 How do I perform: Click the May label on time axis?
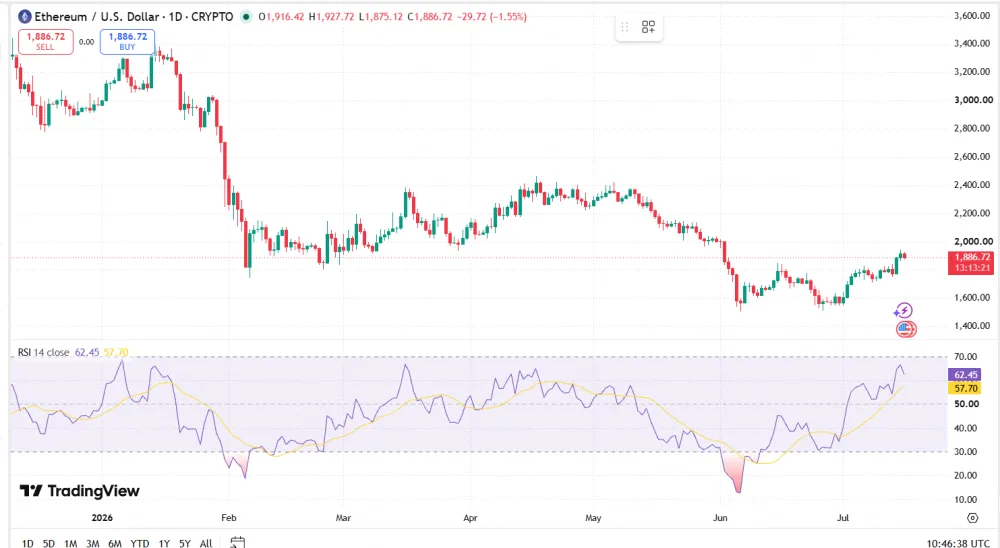point(593,517)
